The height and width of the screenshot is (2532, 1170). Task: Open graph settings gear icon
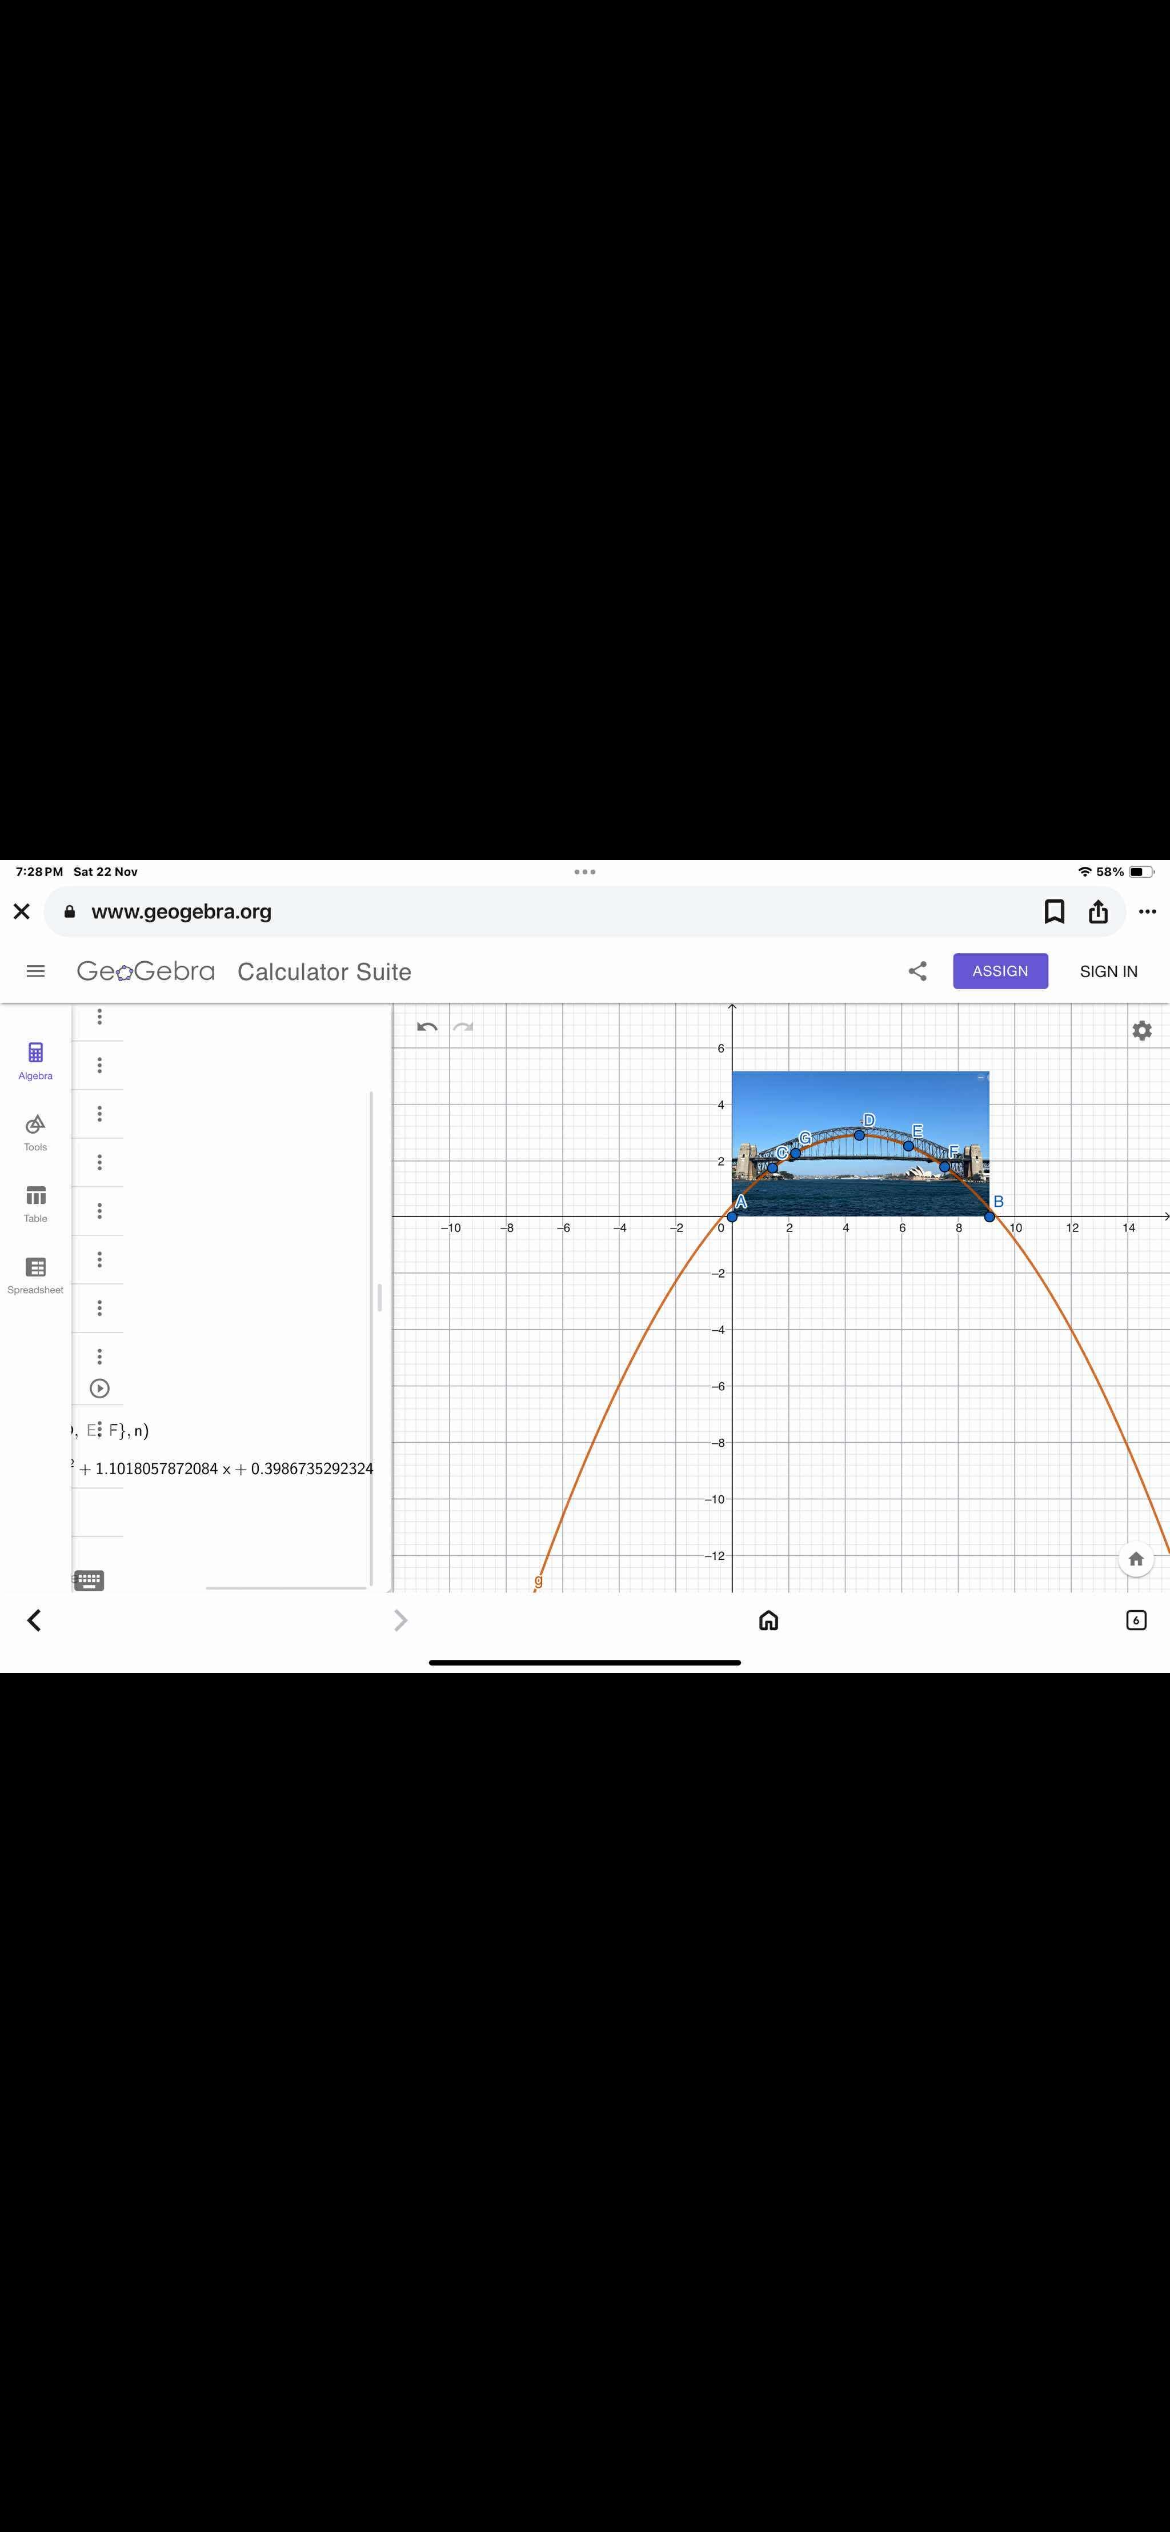coord(1141,1030)
